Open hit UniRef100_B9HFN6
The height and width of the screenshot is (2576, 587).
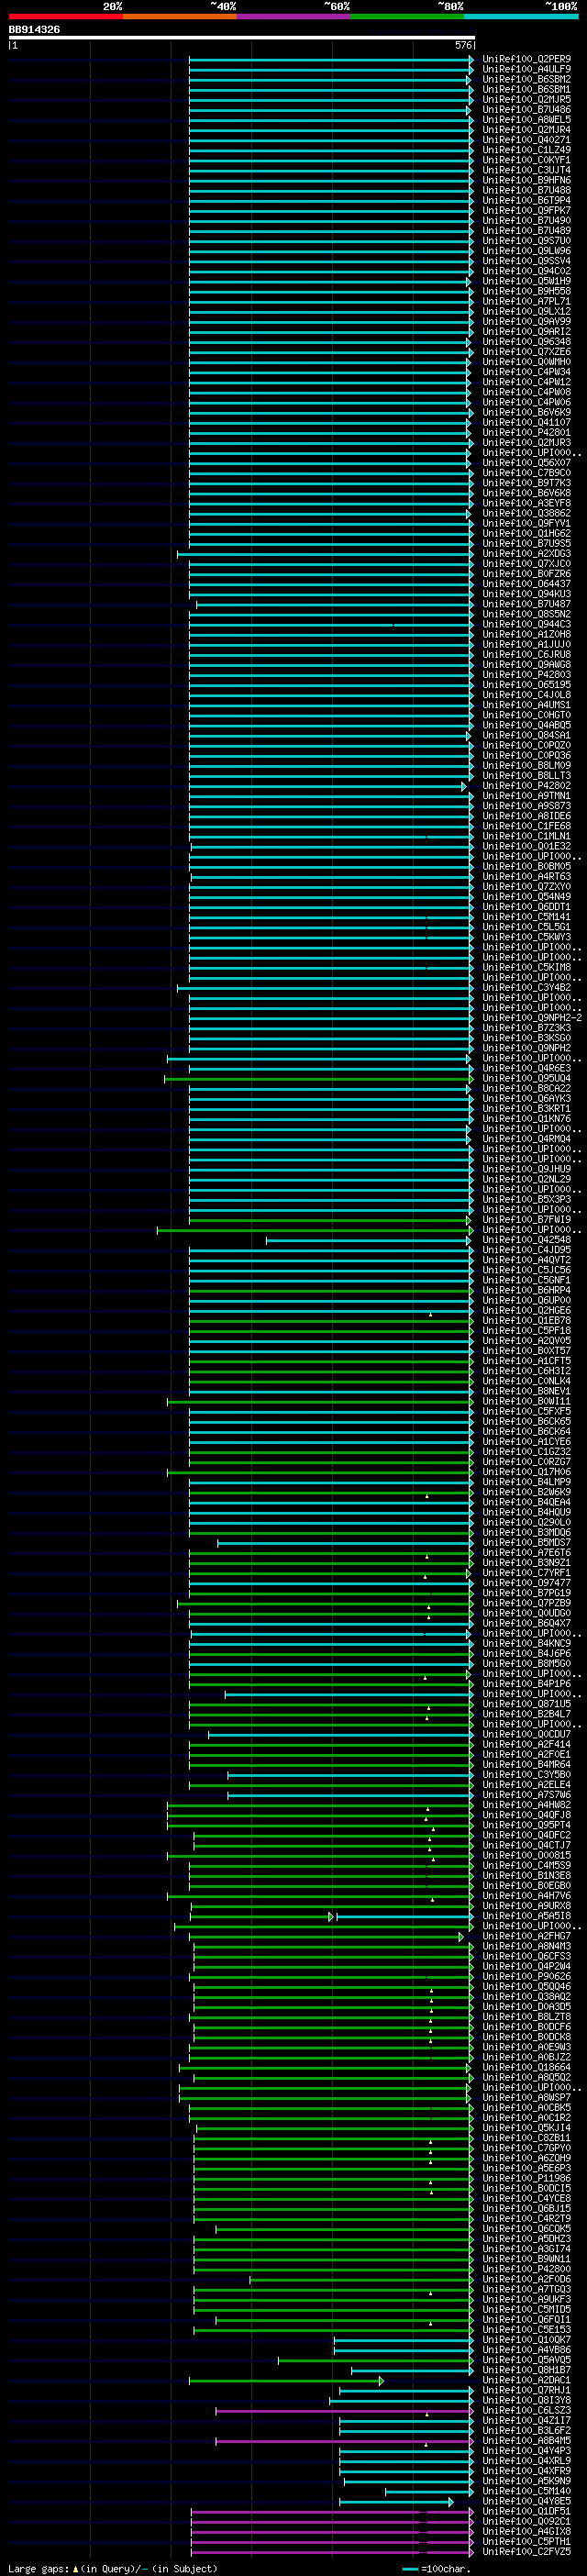tap(527, 181)
